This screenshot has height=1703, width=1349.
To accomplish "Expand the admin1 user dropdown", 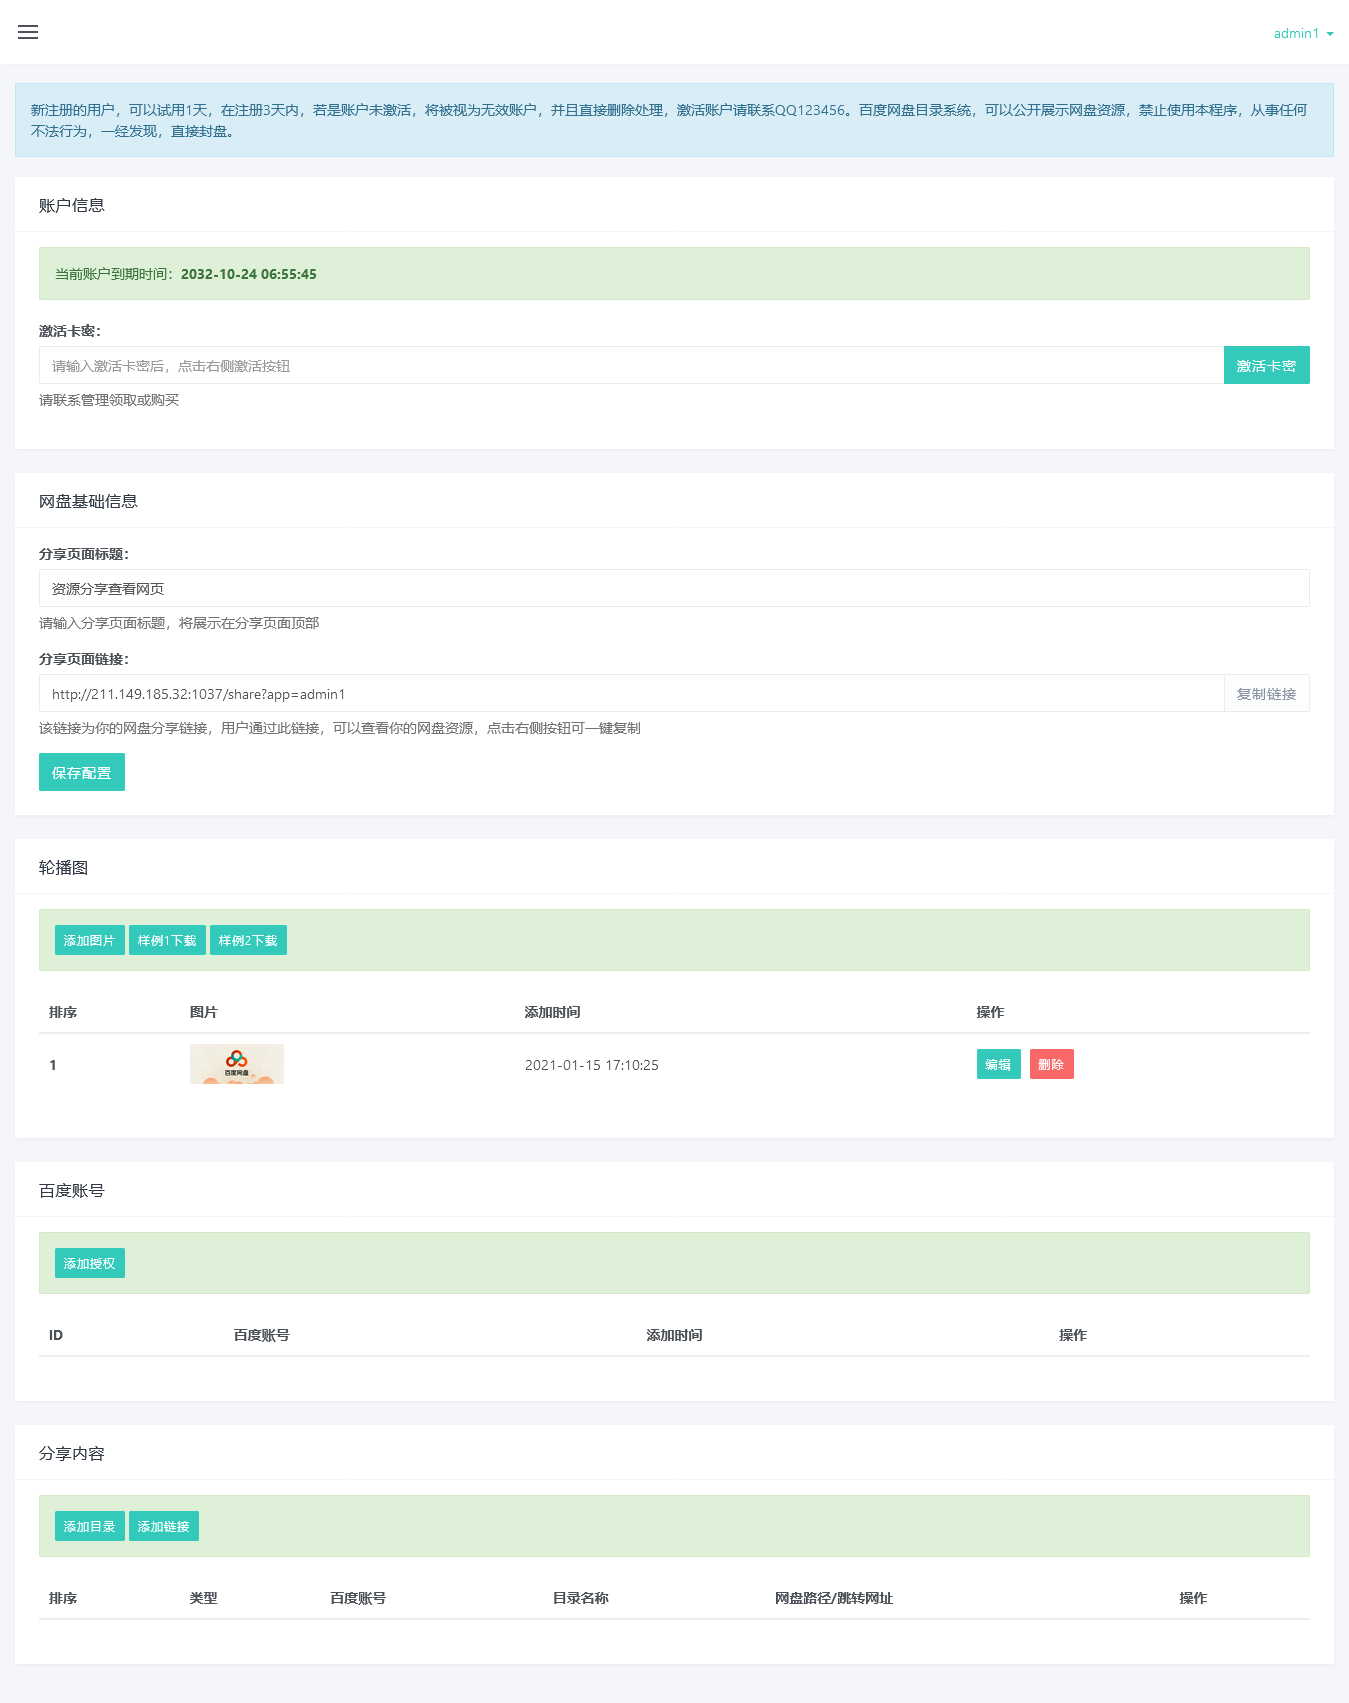I will [x=1303, y=33].
